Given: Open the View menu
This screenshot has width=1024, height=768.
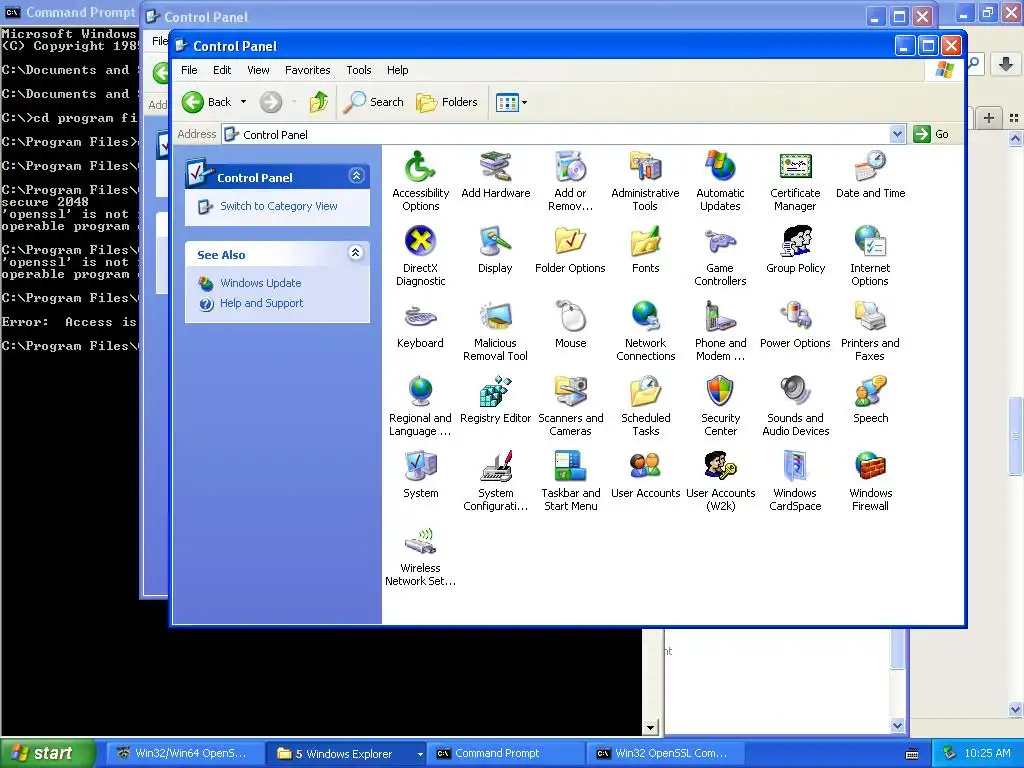Looking at the screenshot, I should tap(258, 70).
